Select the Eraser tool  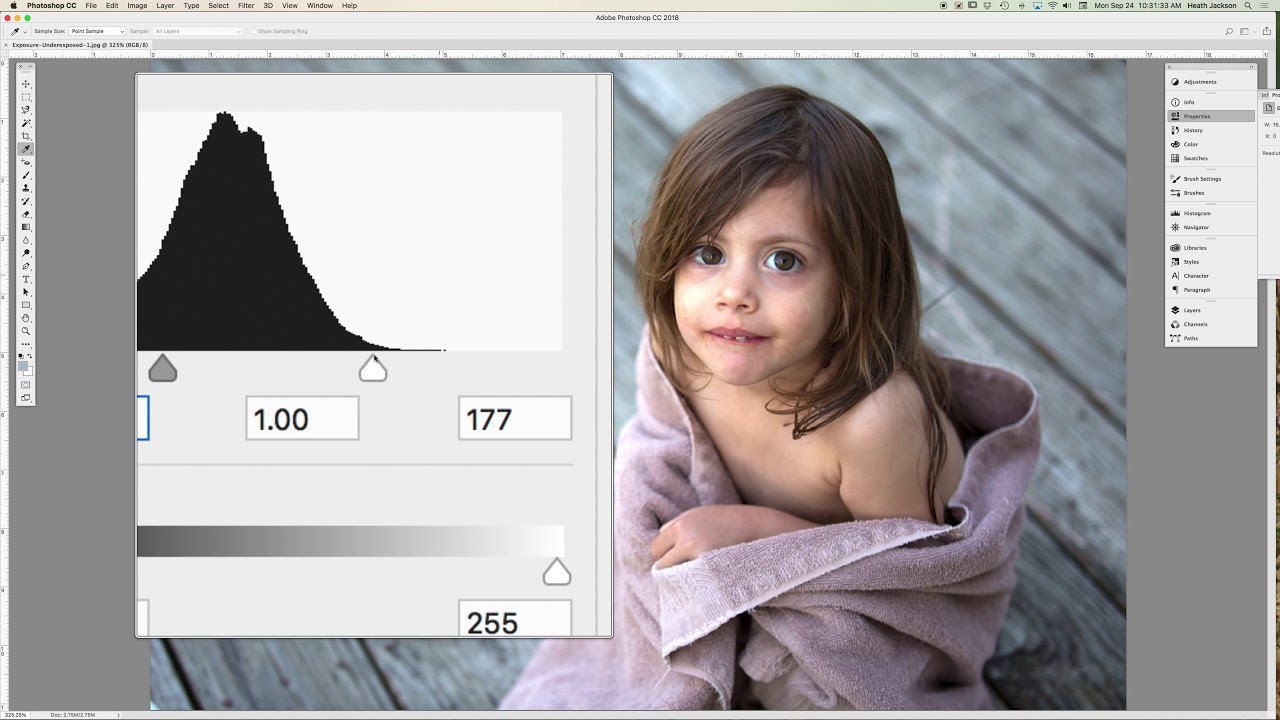click(26, 214)
